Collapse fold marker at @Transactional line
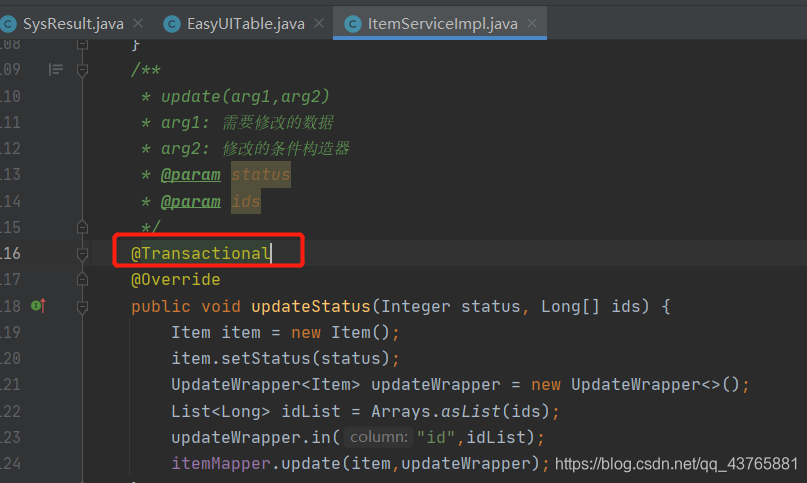Screen dimensions: 807x483 click(x=82, y=253)
